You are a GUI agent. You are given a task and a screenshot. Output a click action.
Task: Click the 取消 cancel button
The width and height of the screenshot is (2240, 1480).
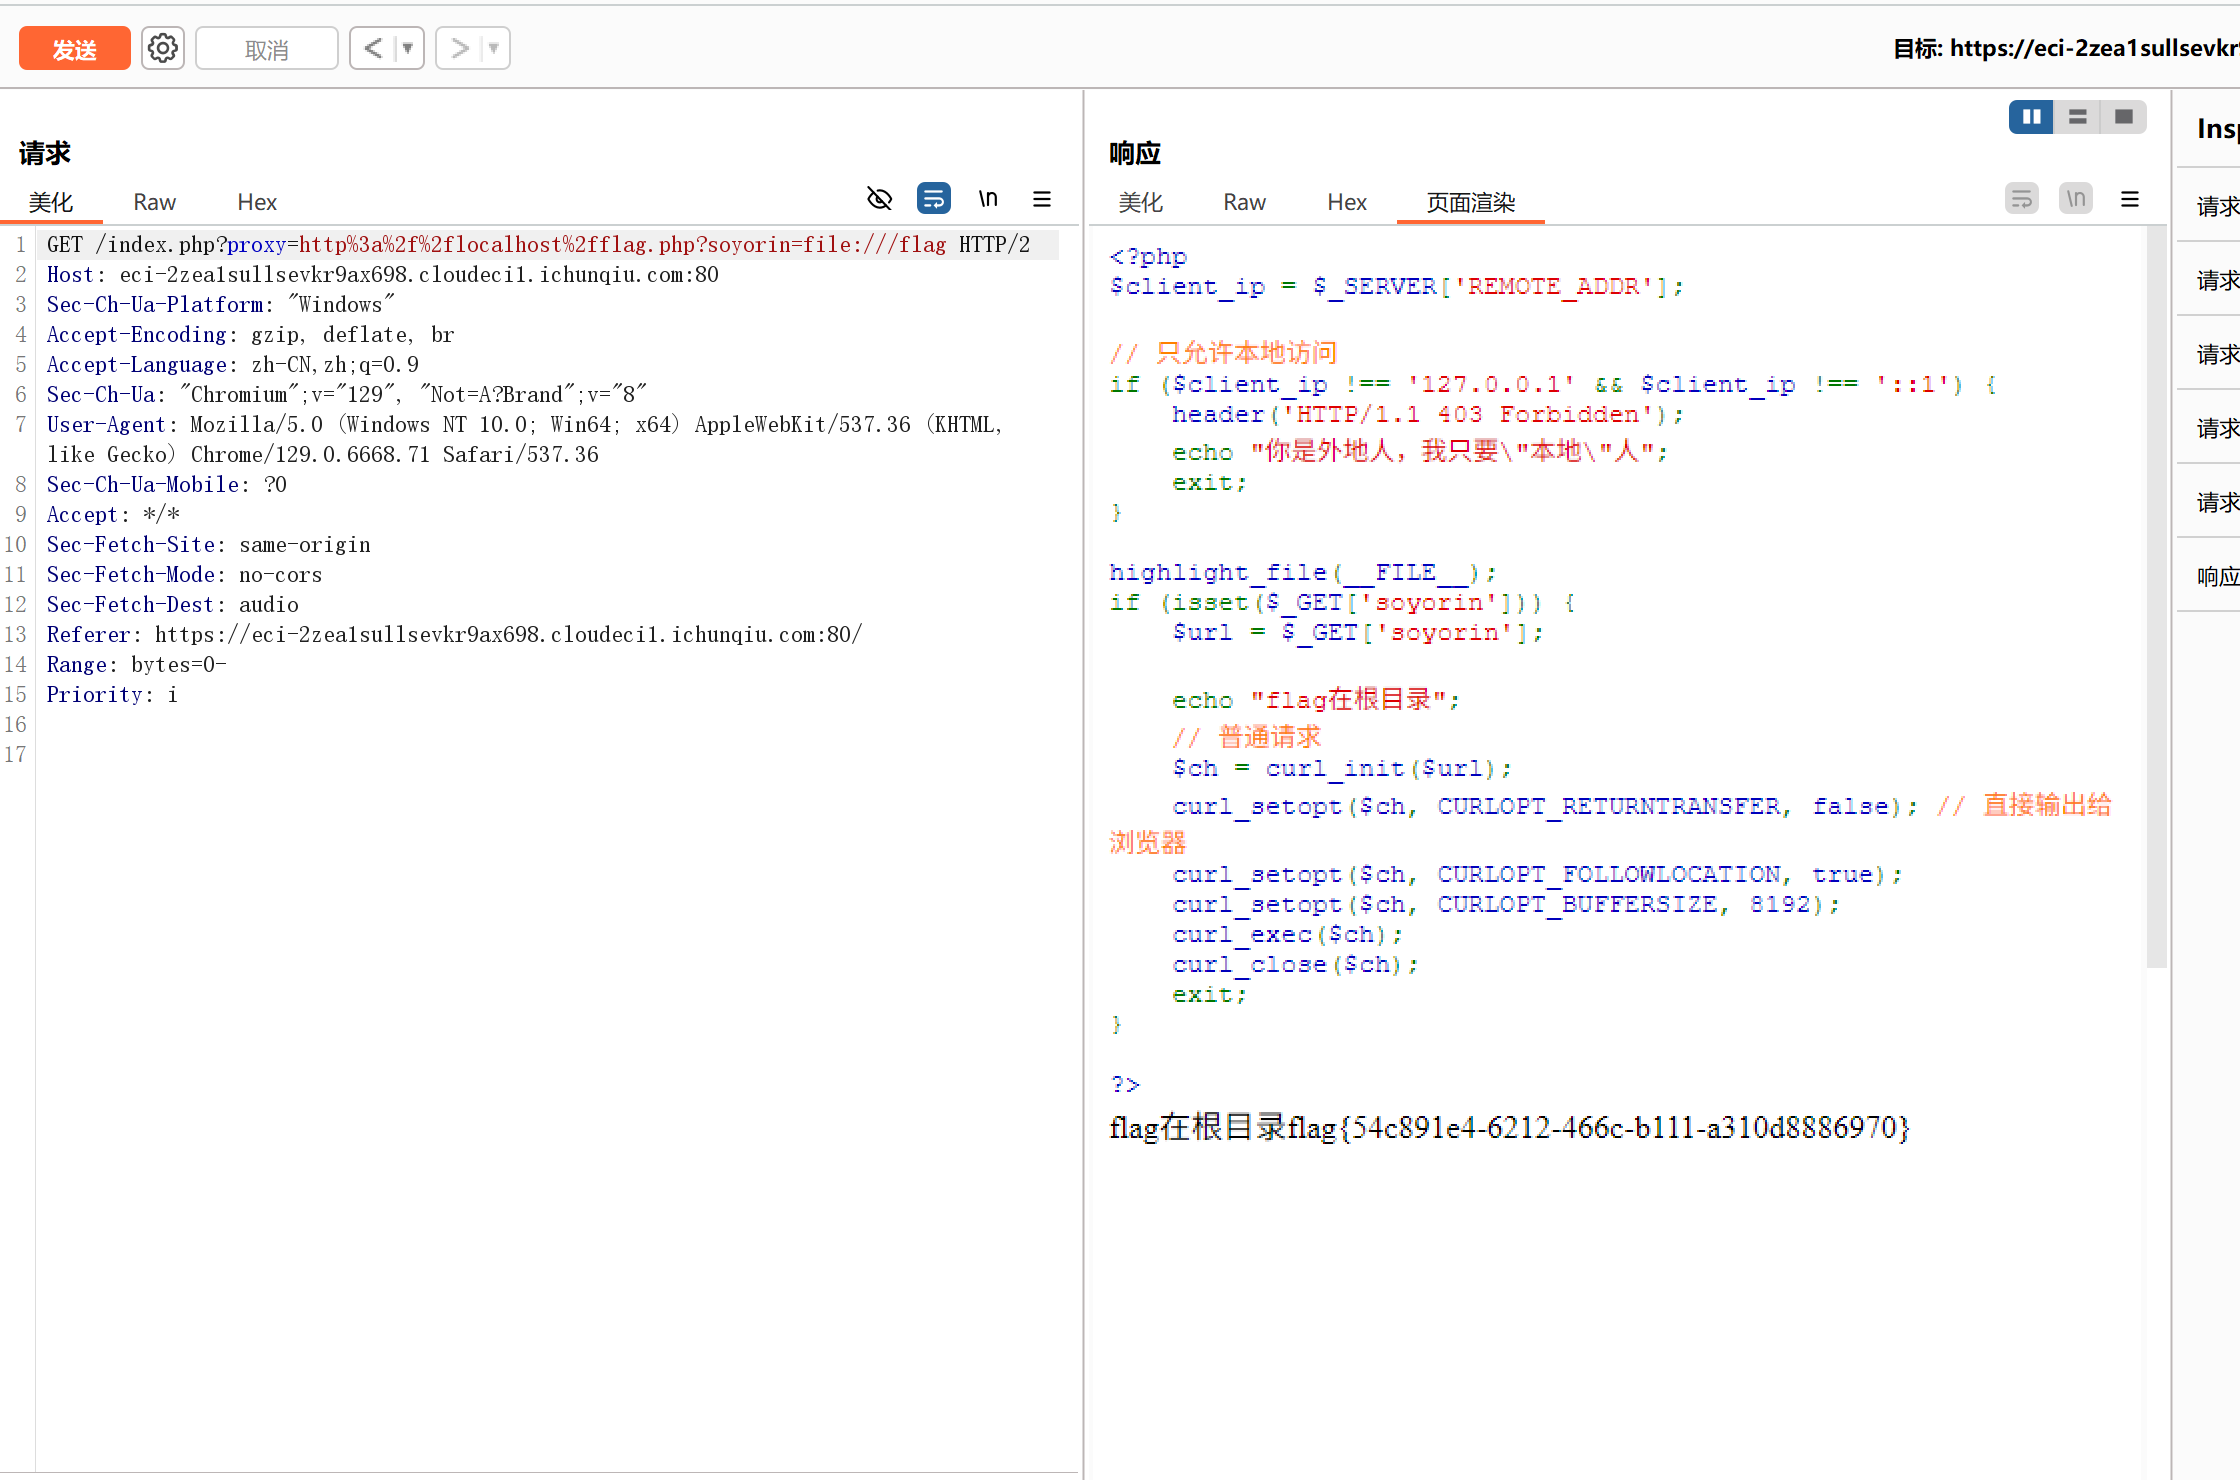267,48
